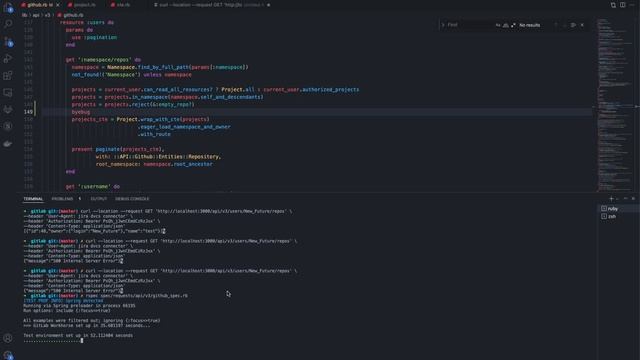Open the Manage gear icon at bottom
The height and width of the screenshot is (360, 640).
[x=8, y=355]
